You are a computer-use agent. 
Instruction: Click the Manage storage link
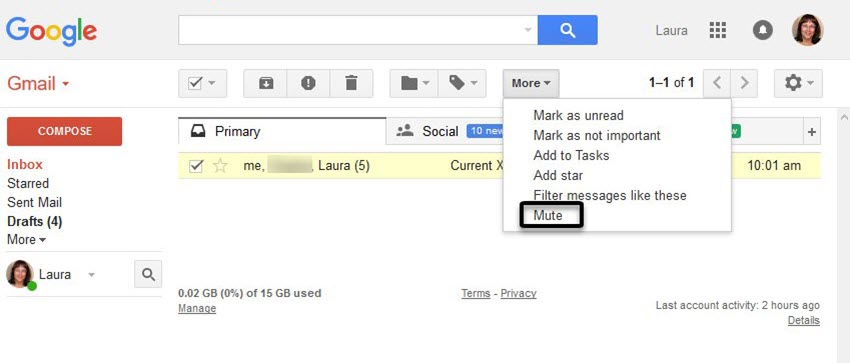click(x=197, y=308)
